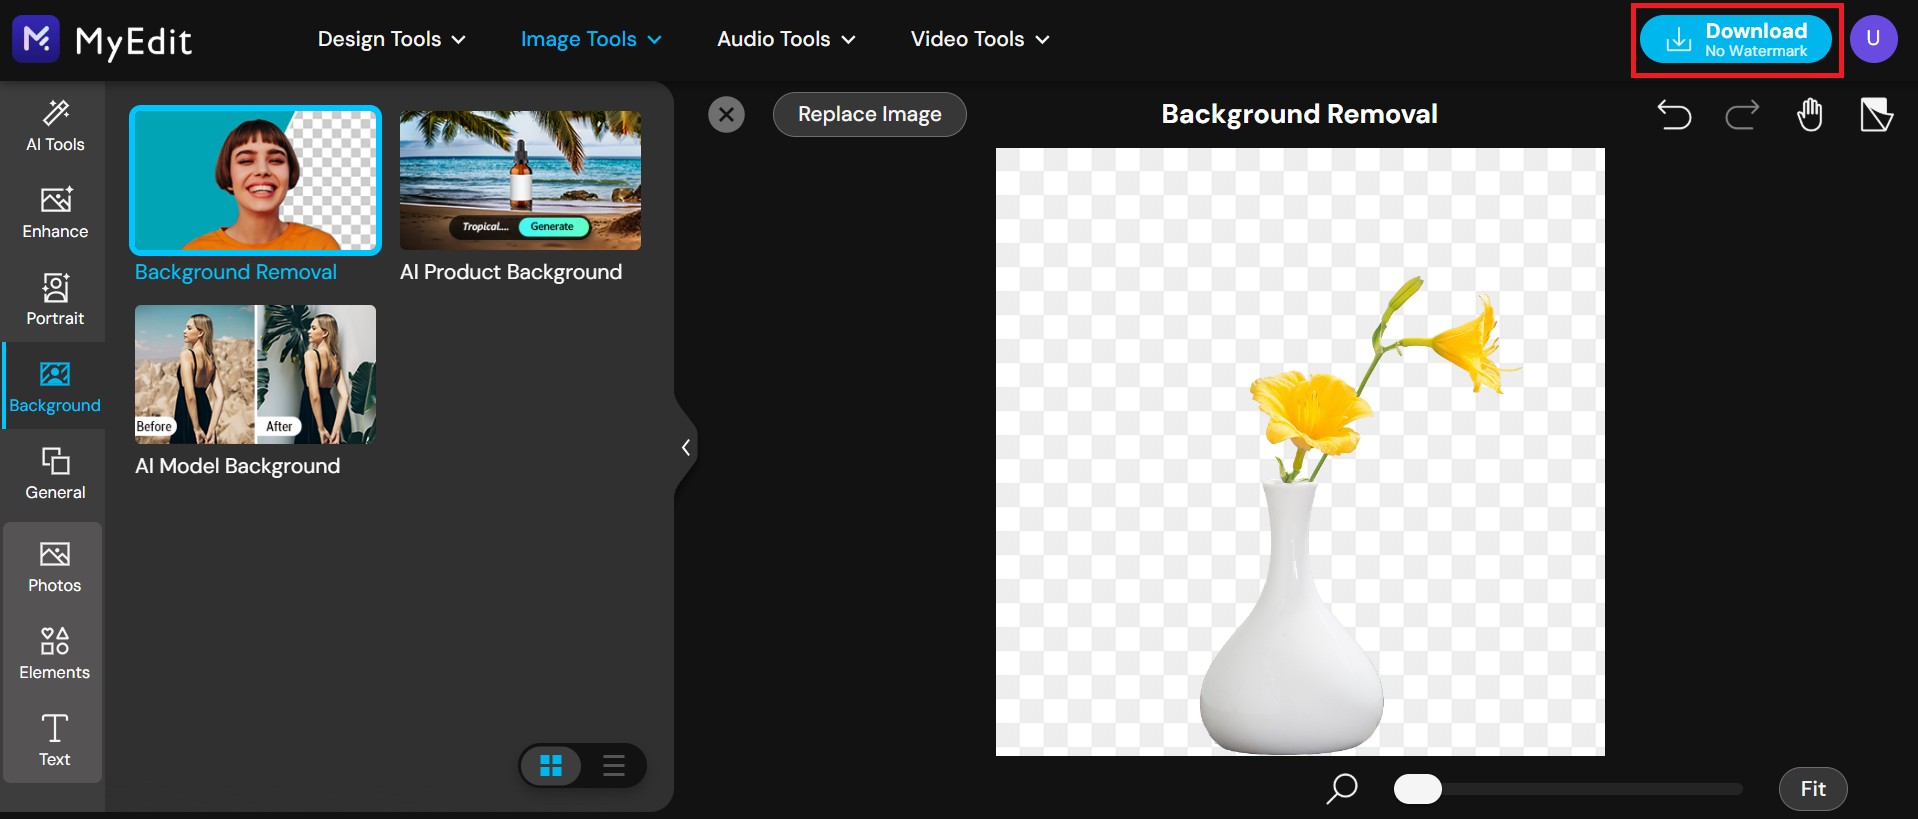Click the Replace Image button
This screenshot has height=819, width=1918.
pos(870,114)
